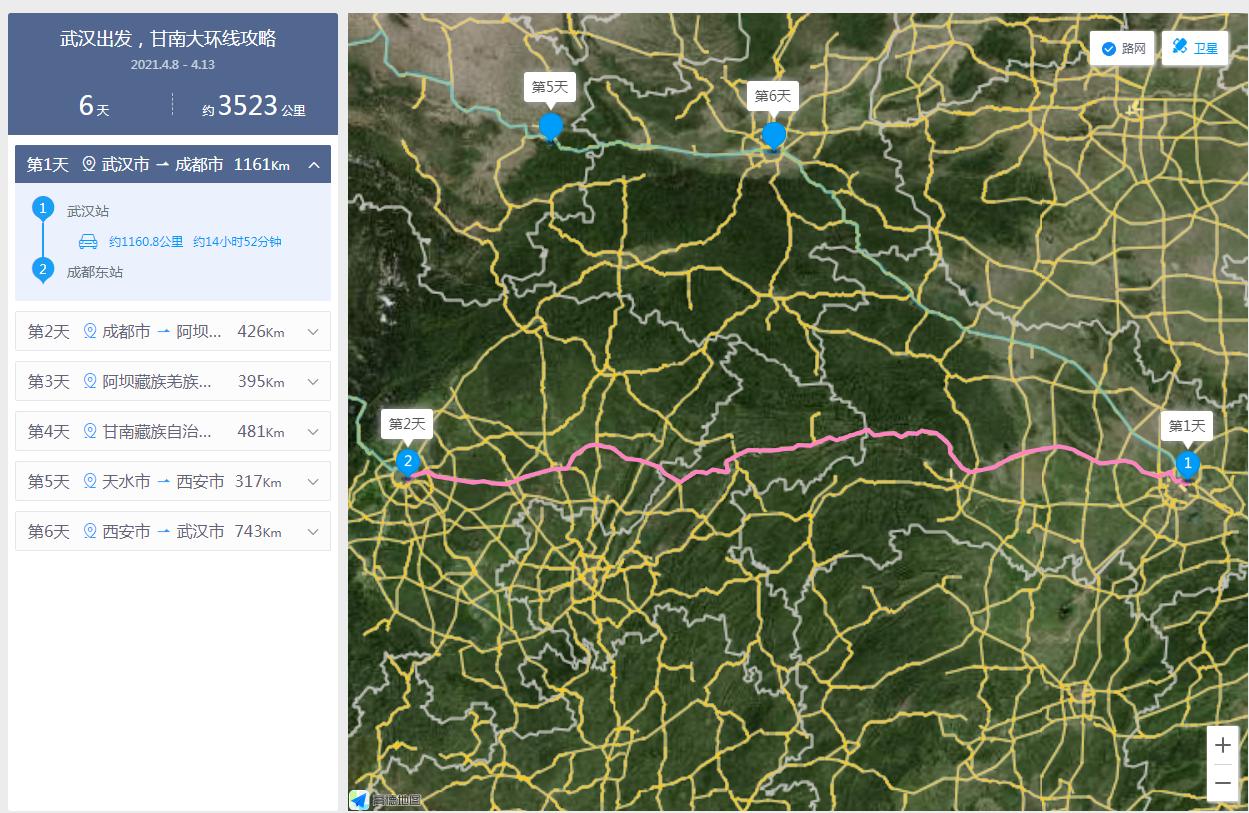Open 第6天 西安市 to 武汉市 itinerary
The height and width of the screenshot is (813, 1249).
coord(173,531)
